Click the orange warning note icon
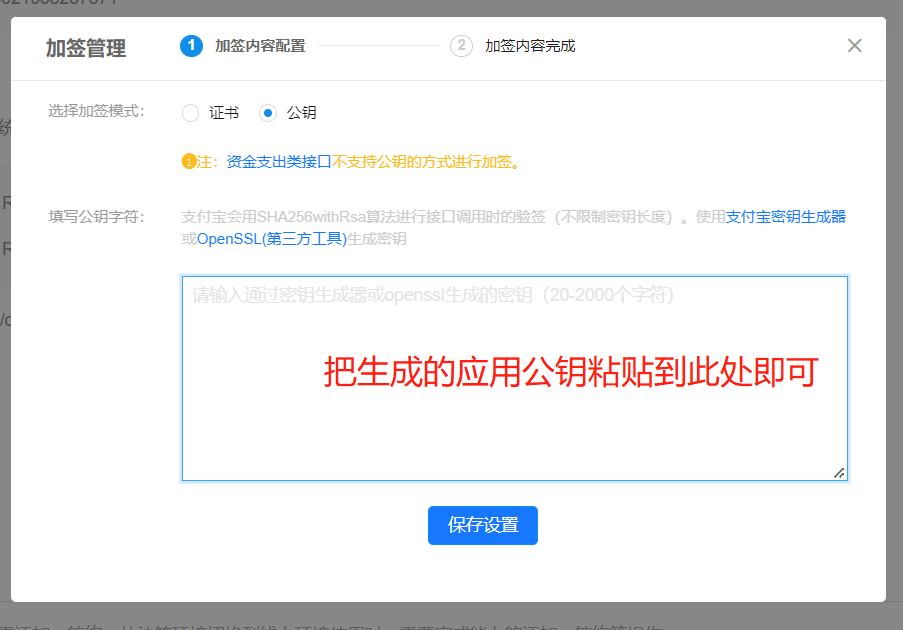 coord(189,162)
